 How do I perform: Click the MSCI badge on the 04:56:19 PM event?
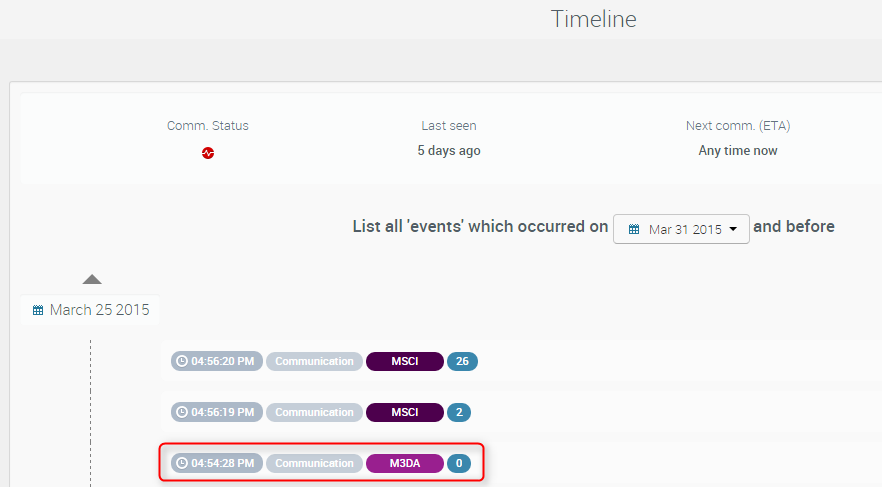(x=404, y=412)
